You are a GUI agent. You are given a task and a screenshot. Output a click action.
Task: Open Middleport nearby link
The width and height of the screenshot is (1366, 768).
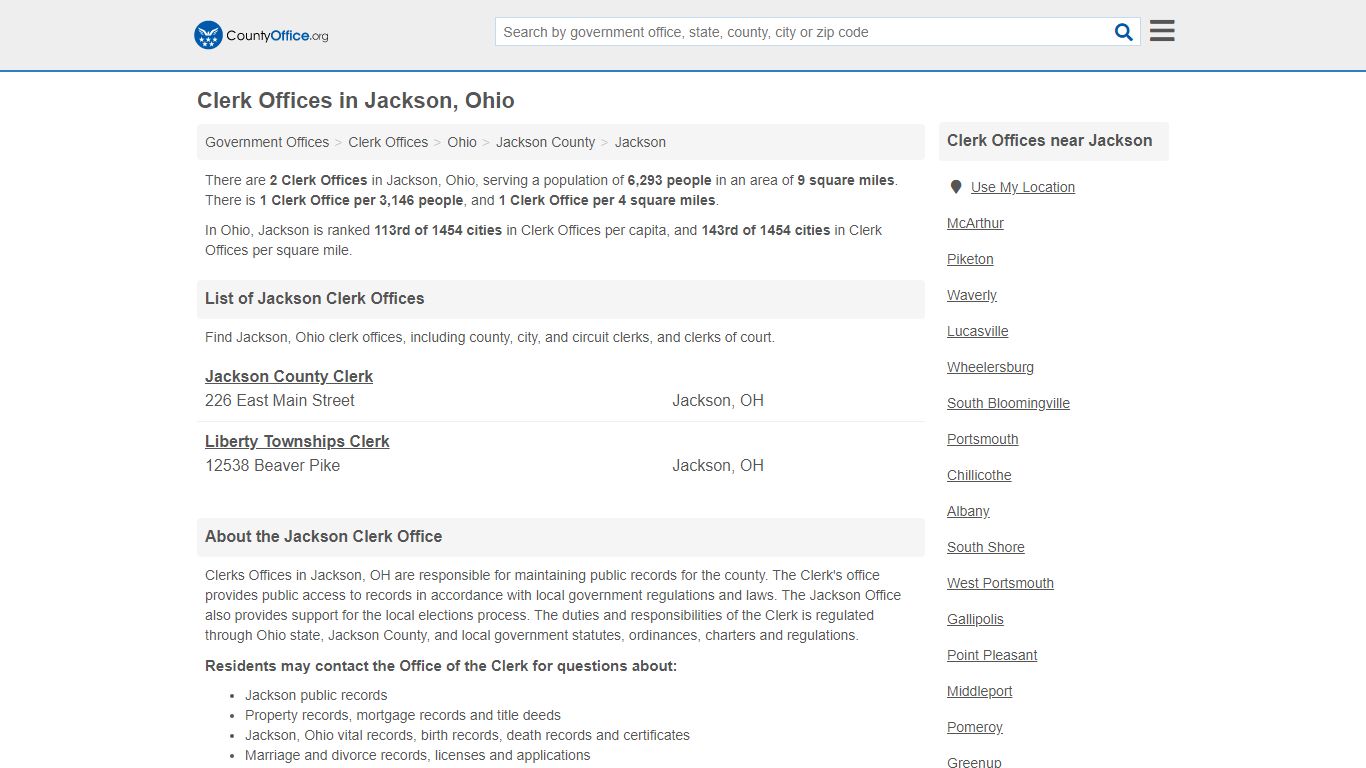[x=980, y=691]
